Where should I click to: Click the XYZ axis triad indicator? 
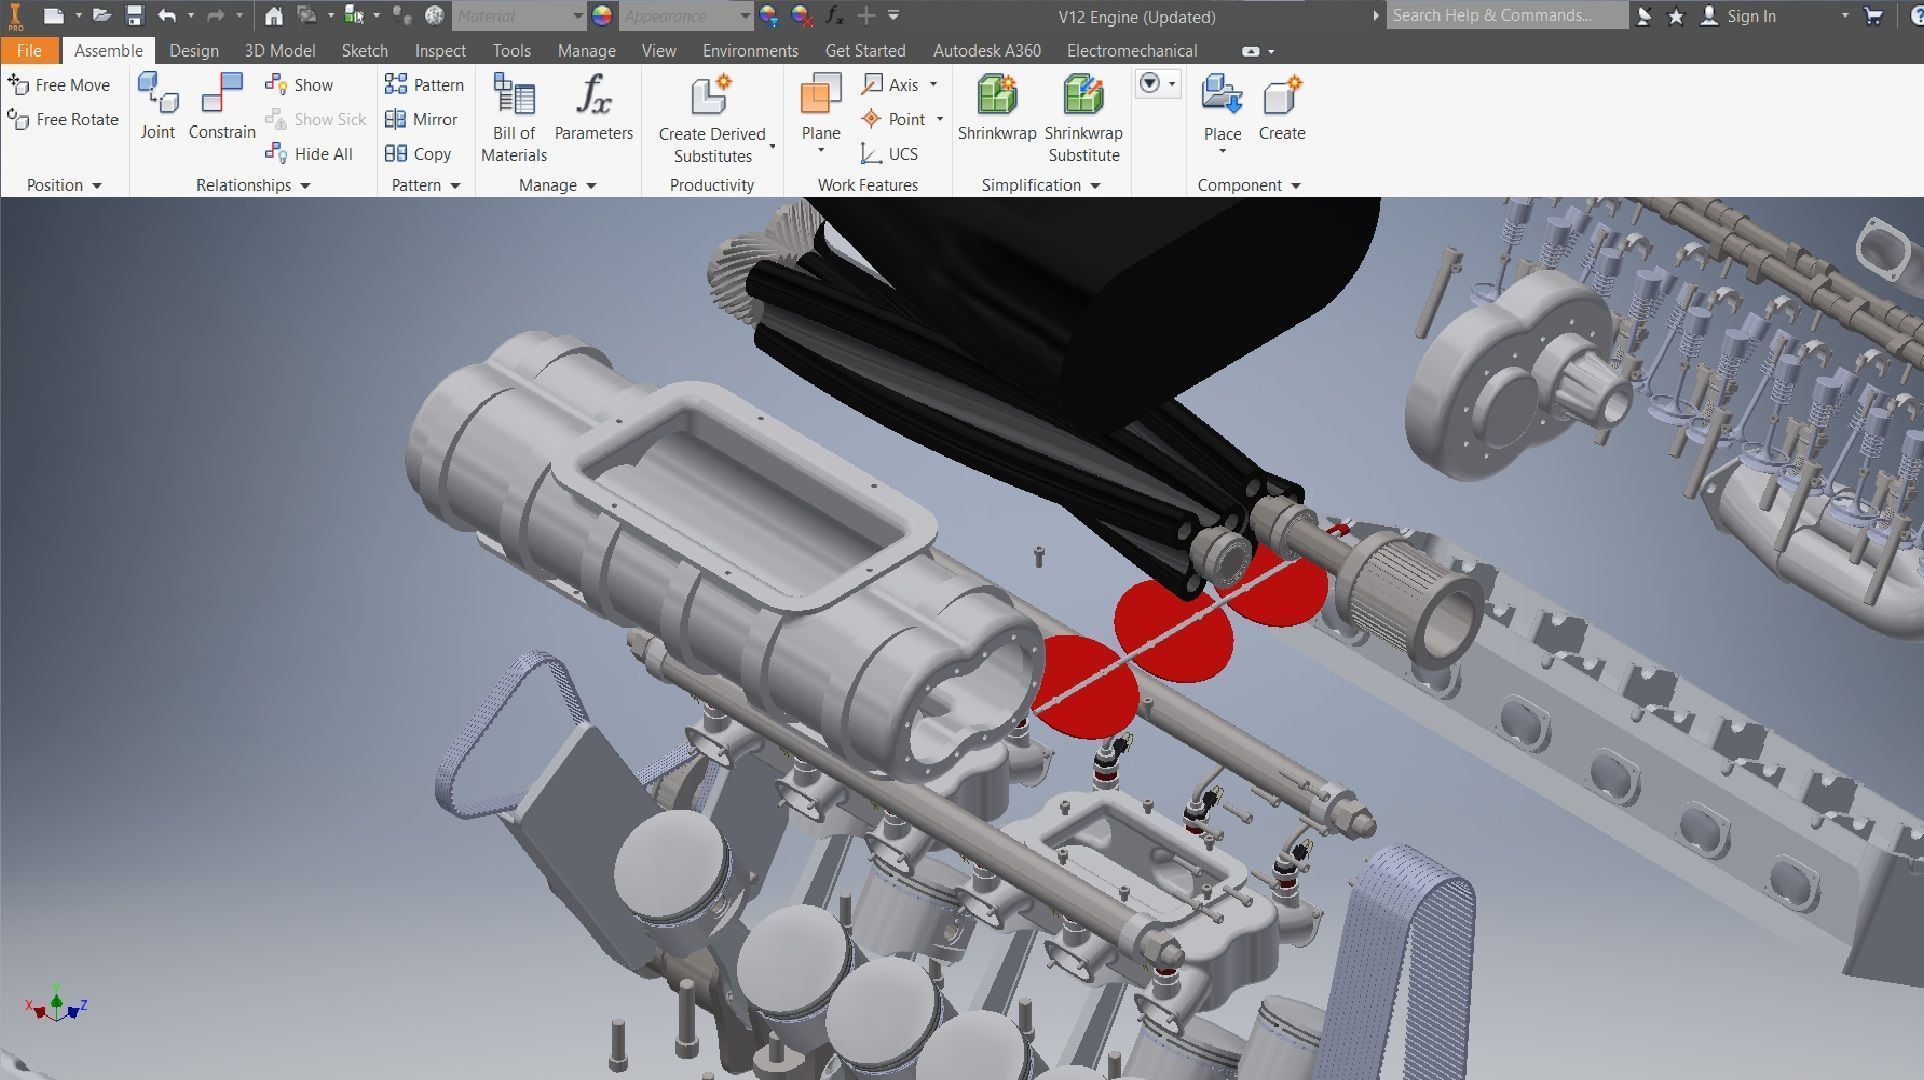tap(56, 1003)
